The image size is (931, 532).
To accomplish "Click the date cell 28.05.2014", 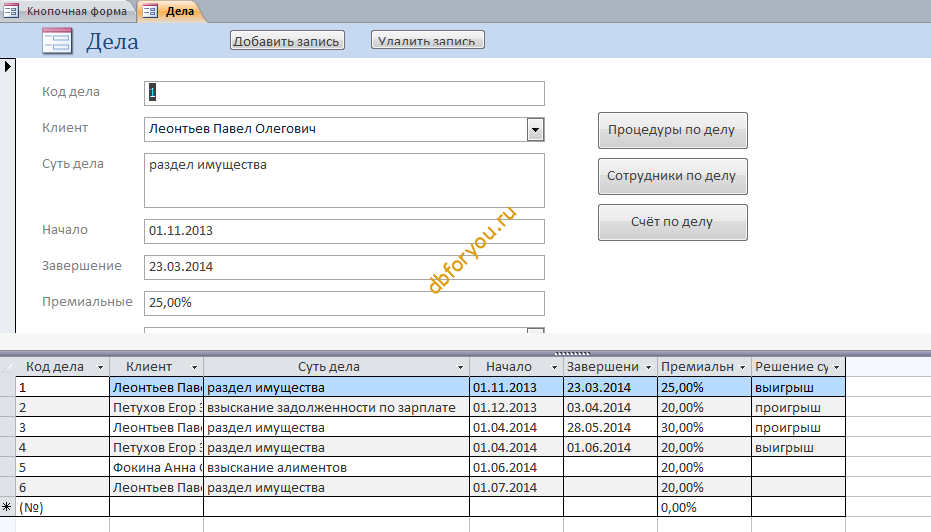I will (x=610, y=428).
